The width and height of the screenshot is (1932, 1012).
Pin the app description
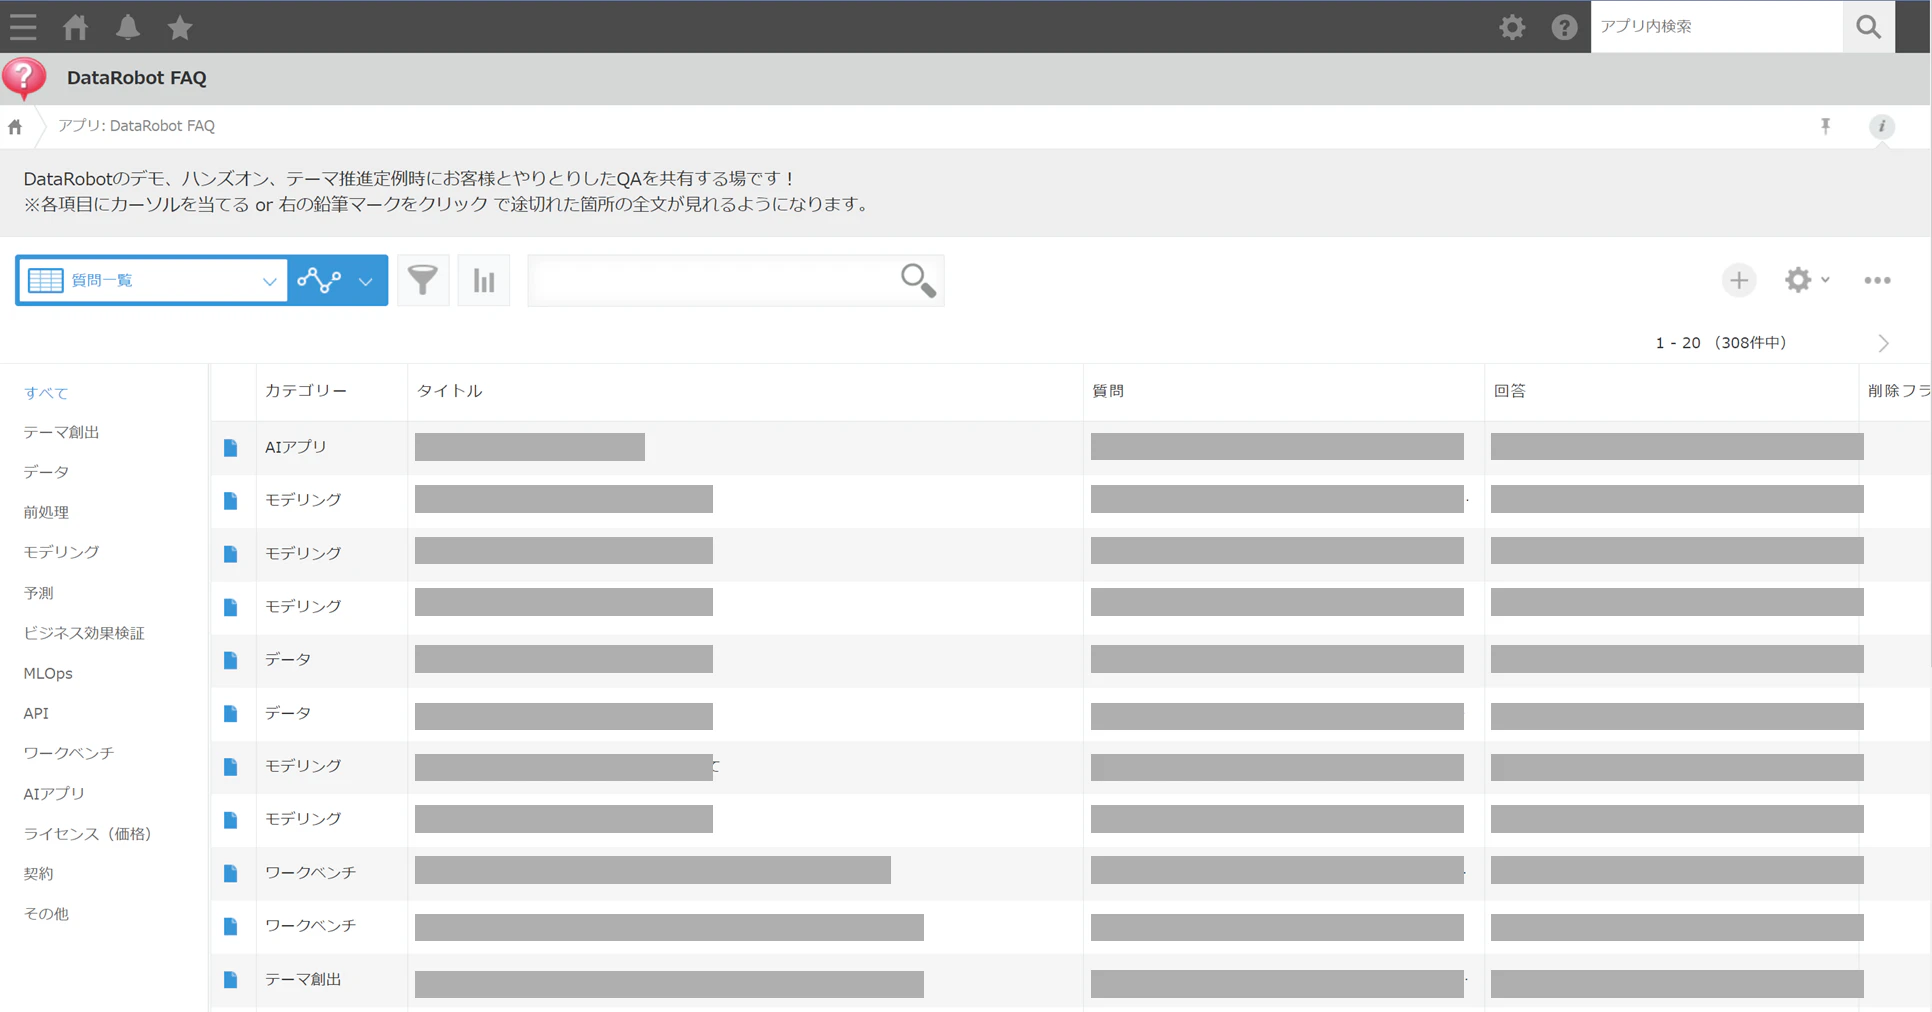(x=1825, y=126)
